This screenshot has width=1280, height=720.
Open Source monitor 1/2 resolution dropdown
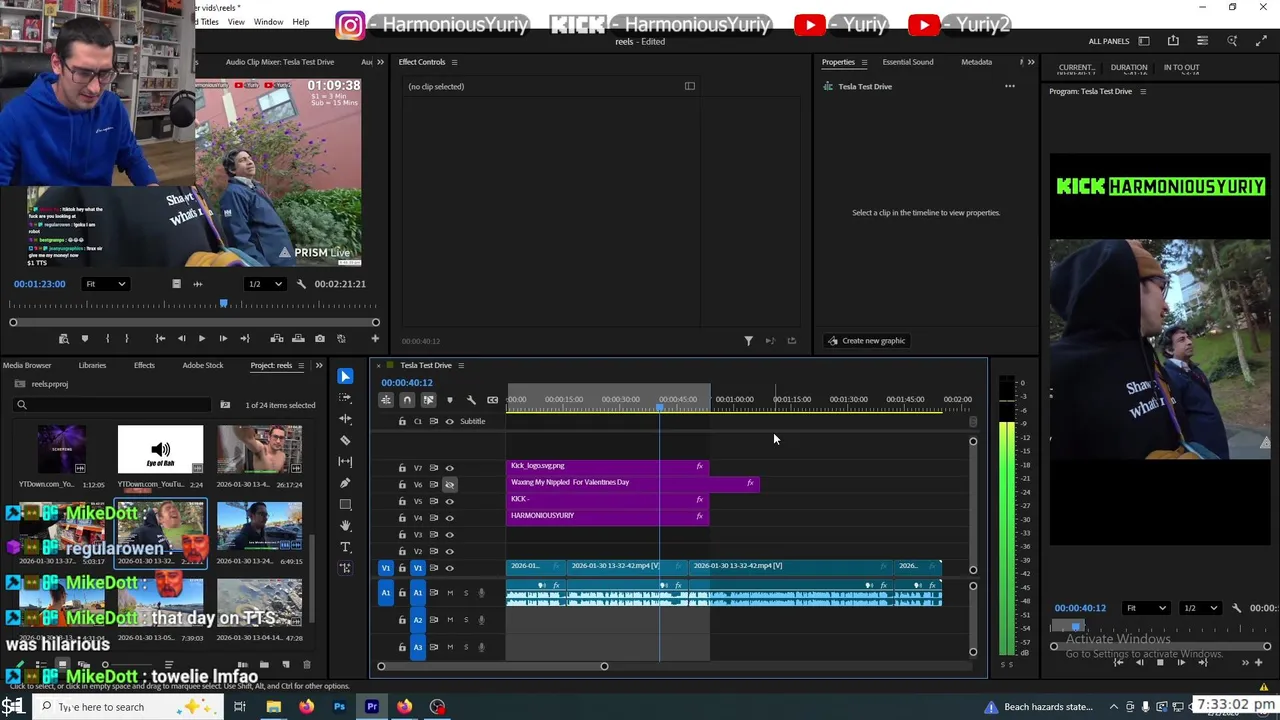coord(265,284)
